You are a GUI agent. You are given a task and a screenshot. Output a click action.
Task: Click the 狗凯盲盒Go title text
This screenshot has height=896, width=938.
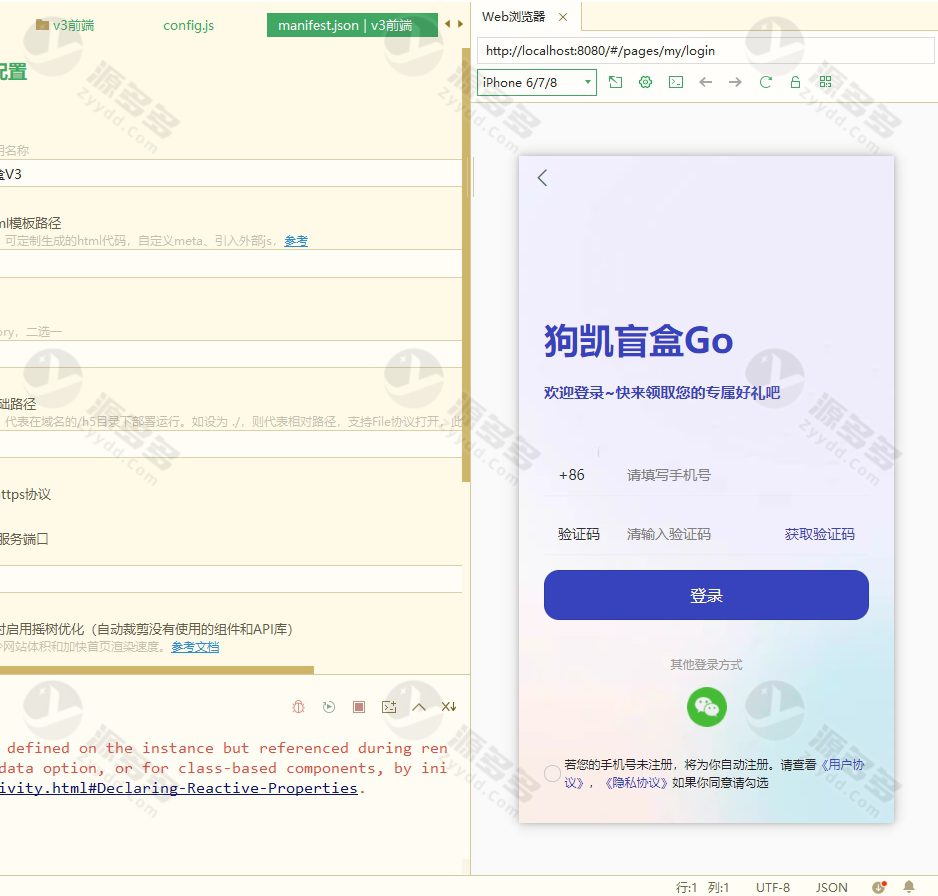click(x=638, y=341)
